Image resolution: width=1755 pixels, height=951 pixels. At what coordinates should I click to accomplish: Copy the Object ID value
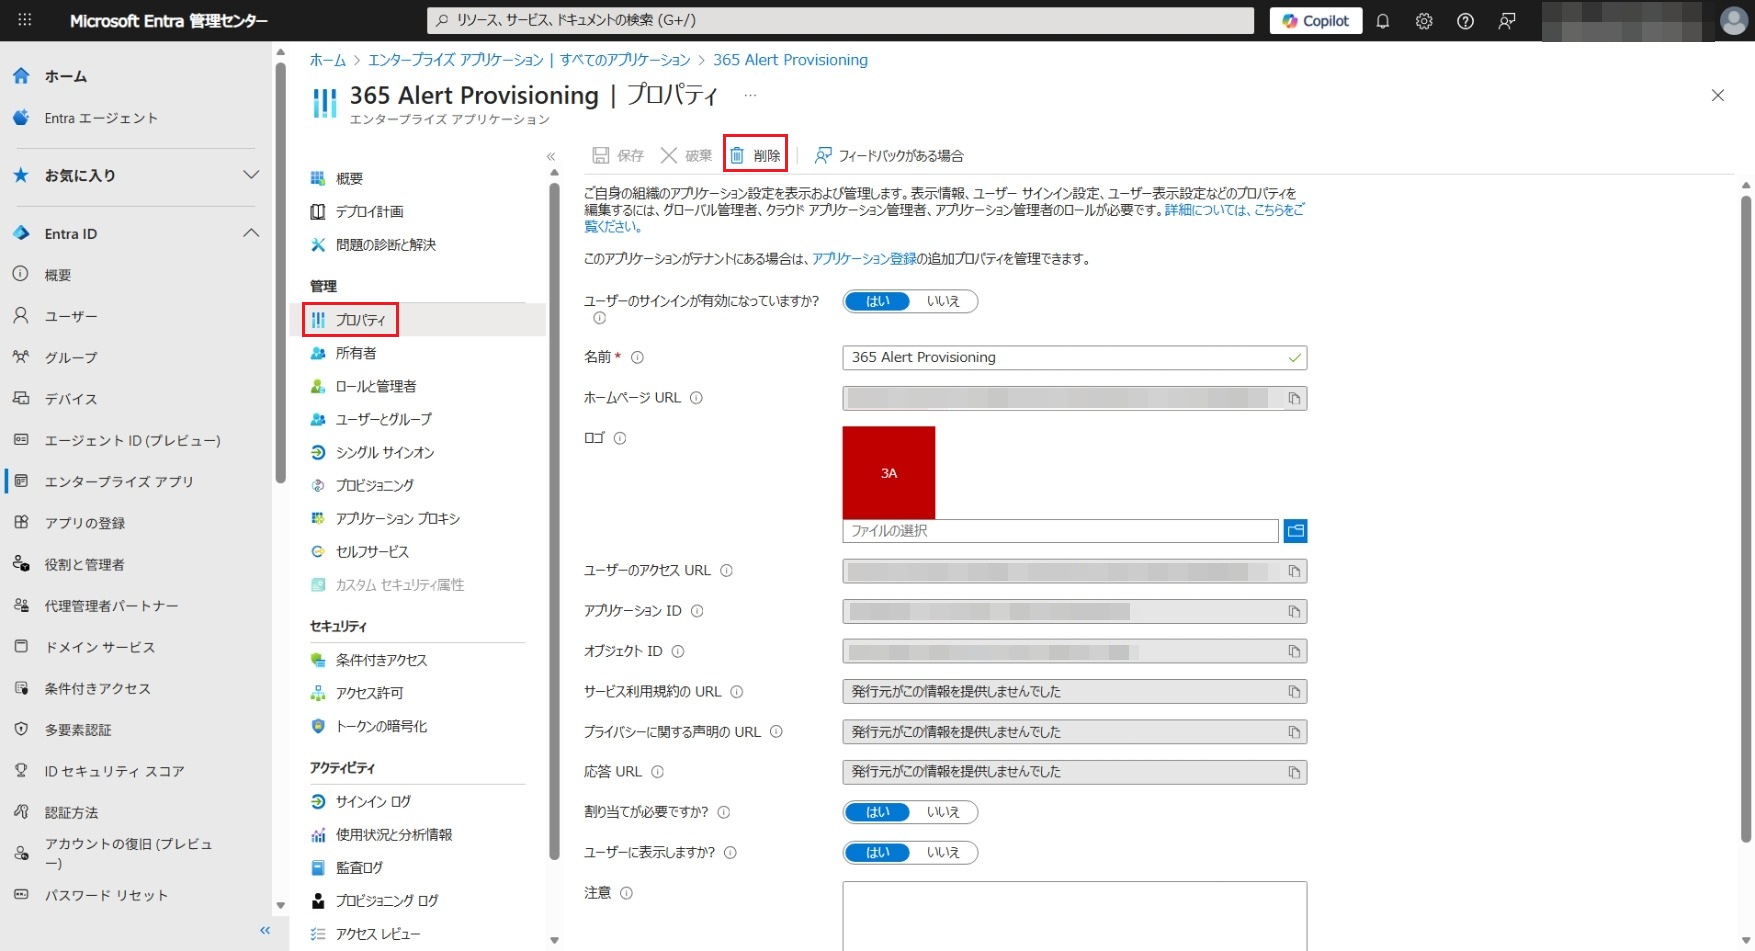(1294, 652)
